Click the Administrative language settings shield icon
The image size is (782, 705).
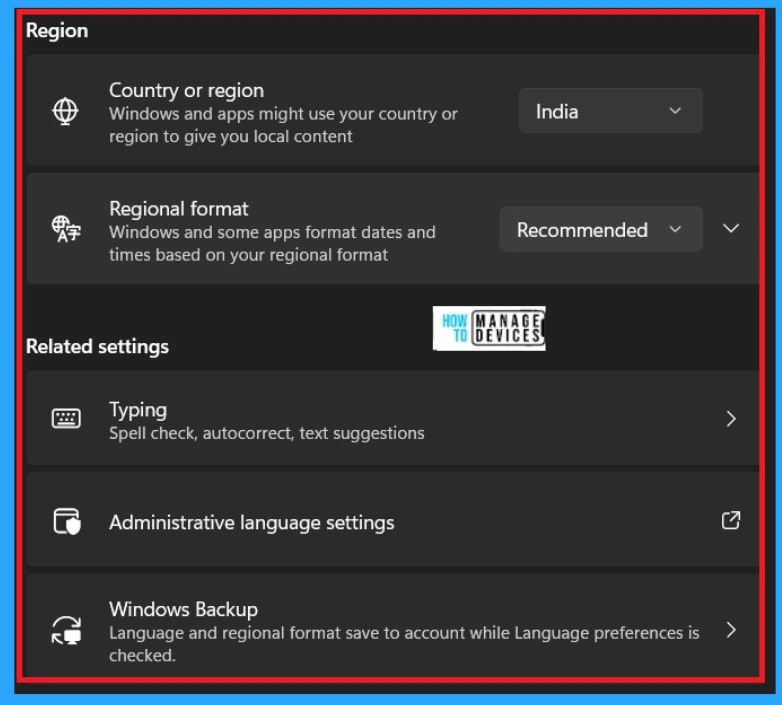pos(67,522)
